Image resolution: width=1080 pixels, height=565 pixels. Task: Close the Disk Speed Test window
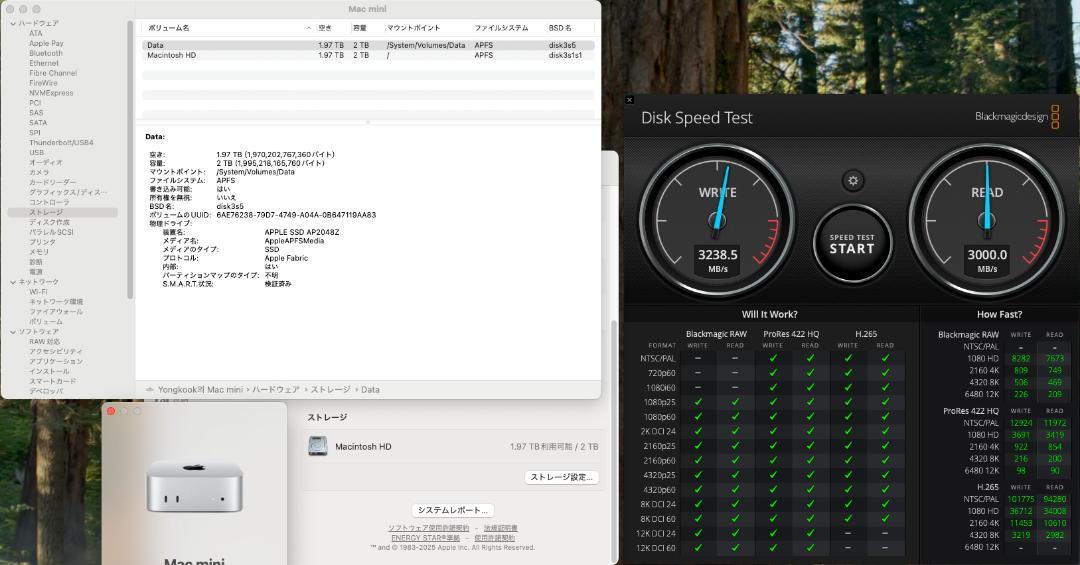coord(629,100)
